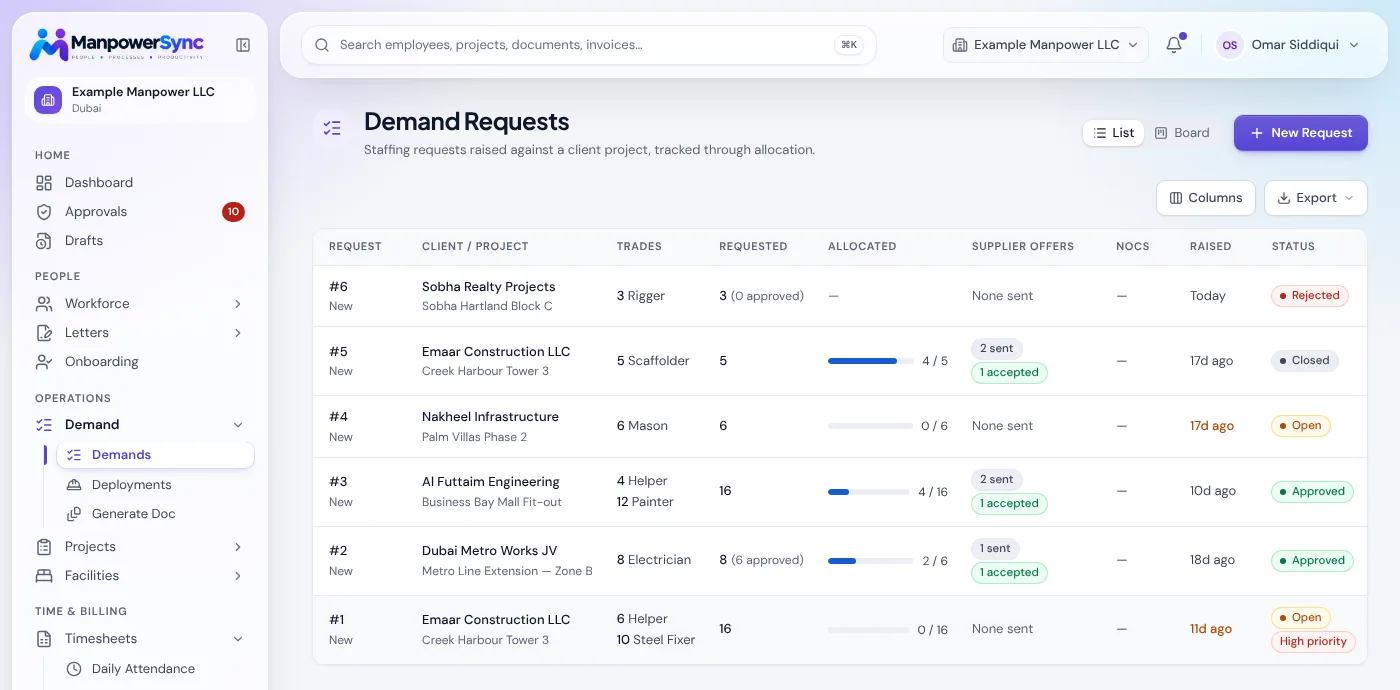
Task: Click the 4 / 5 allocation progress bar
Action: click(x=870, y=361)
